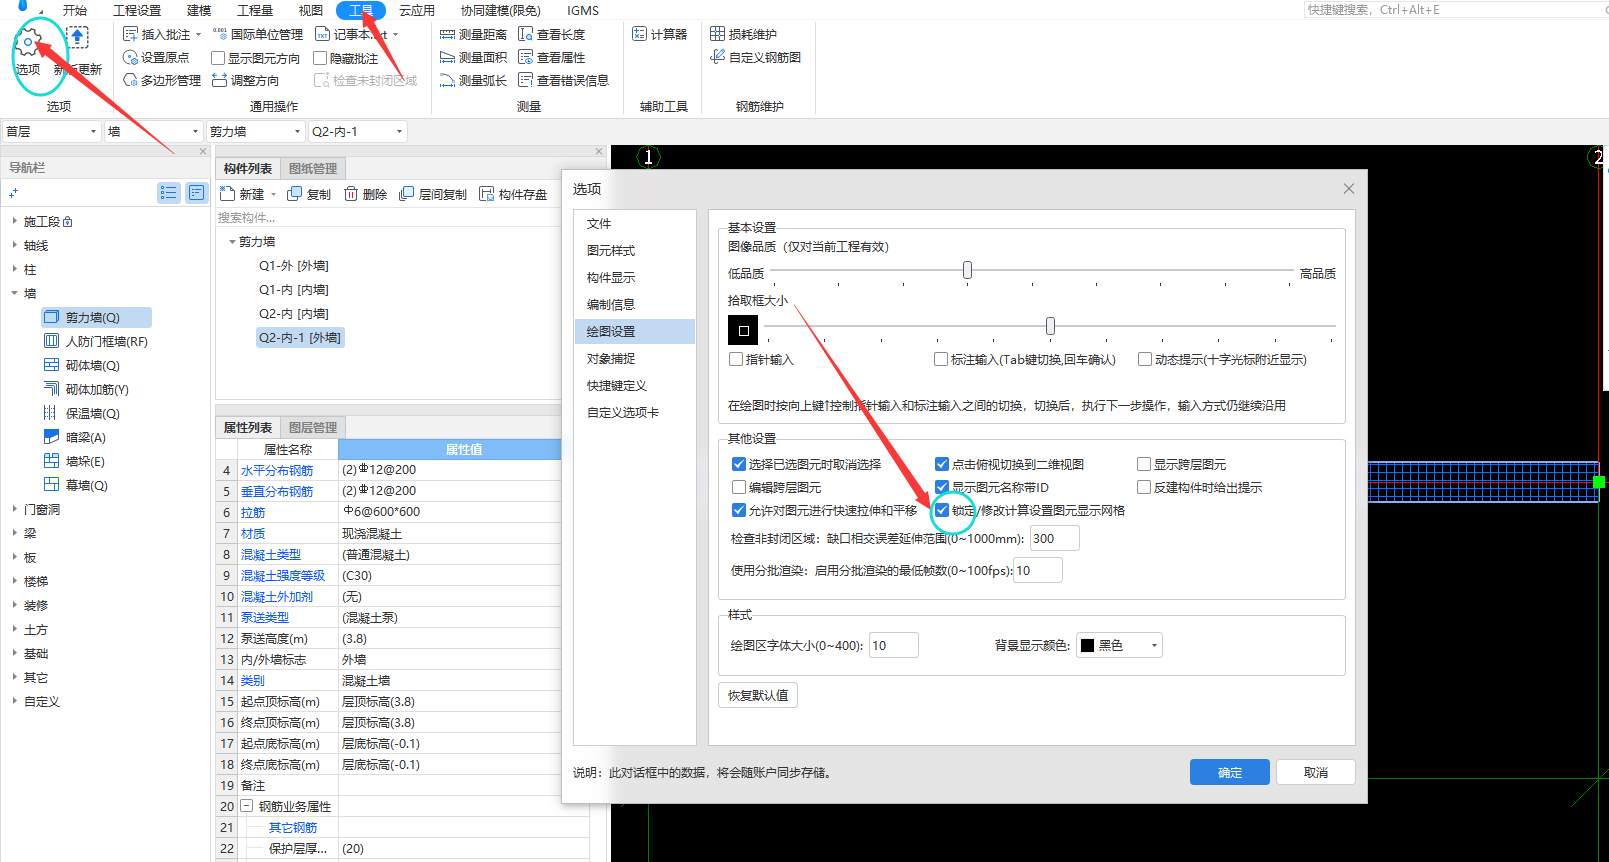Open 水平分布钢筋 property link
This screenshot has width=1609, height=862.
coord(277,470)
